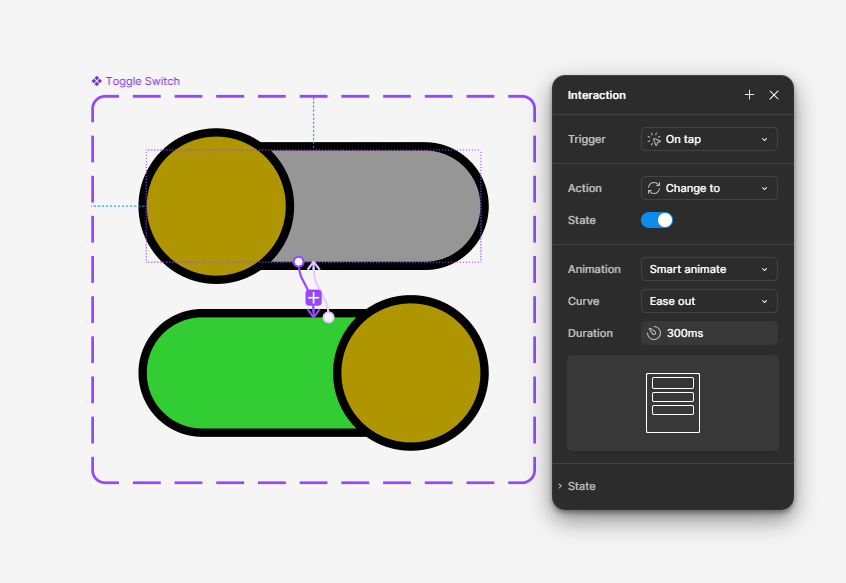The image size is (846, 583).
Task: Select the Toggle Switch component label
Action: pos(143,81)
